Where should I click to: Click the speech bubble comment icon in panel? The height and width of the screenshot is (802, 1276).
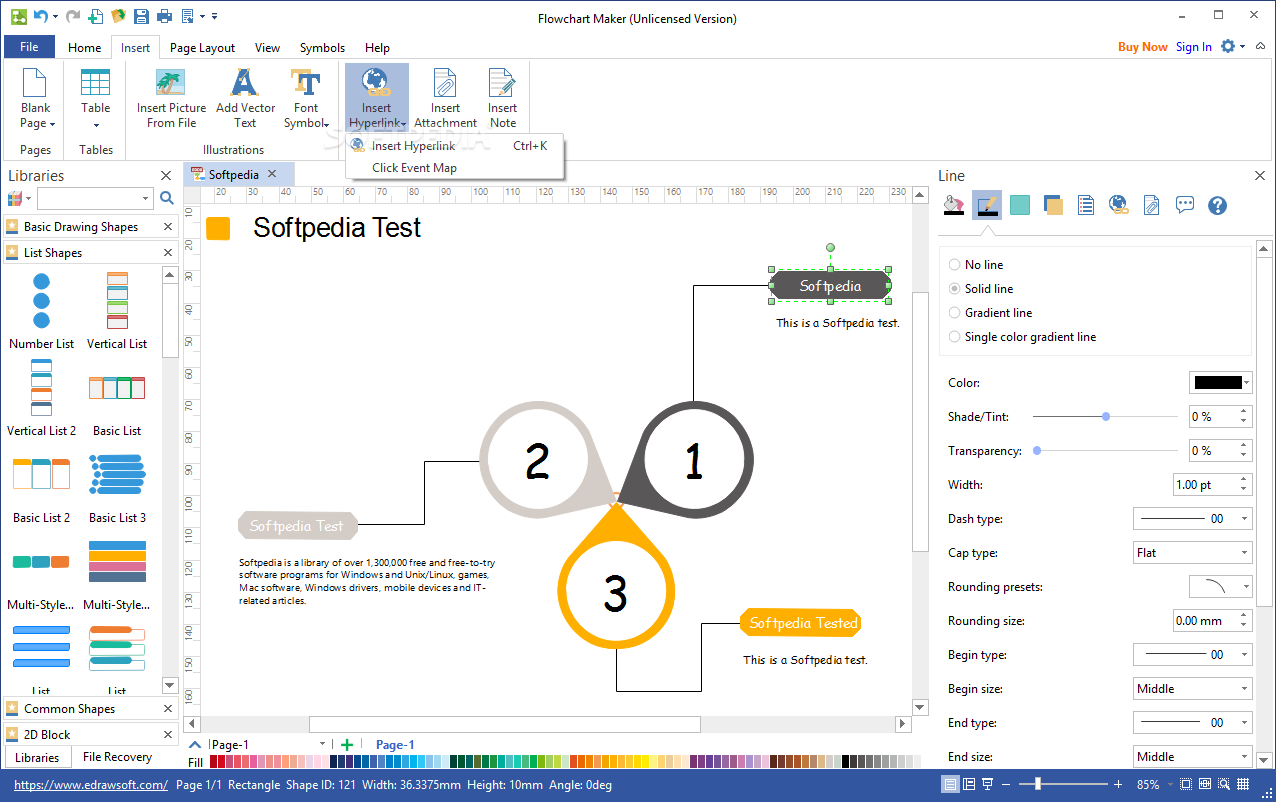click(x=1185, y=205)
